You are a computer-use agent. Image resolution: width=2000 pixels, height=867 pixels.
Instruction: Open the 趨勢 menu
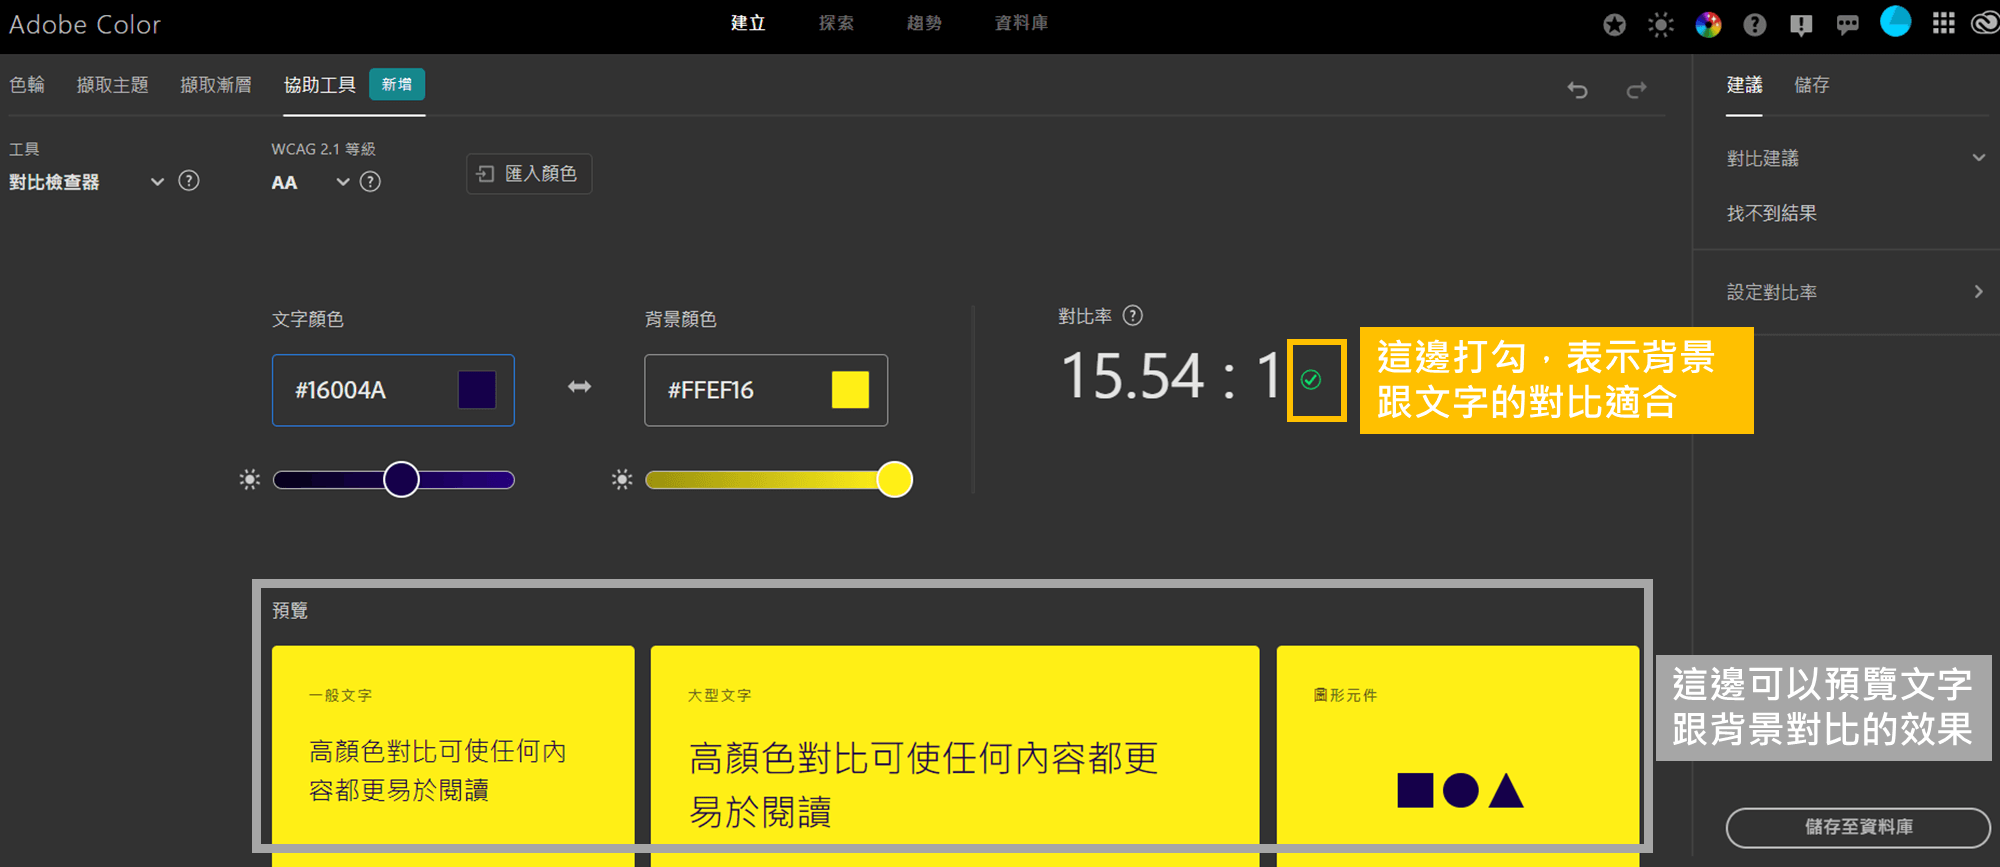(x=924, y=23)
